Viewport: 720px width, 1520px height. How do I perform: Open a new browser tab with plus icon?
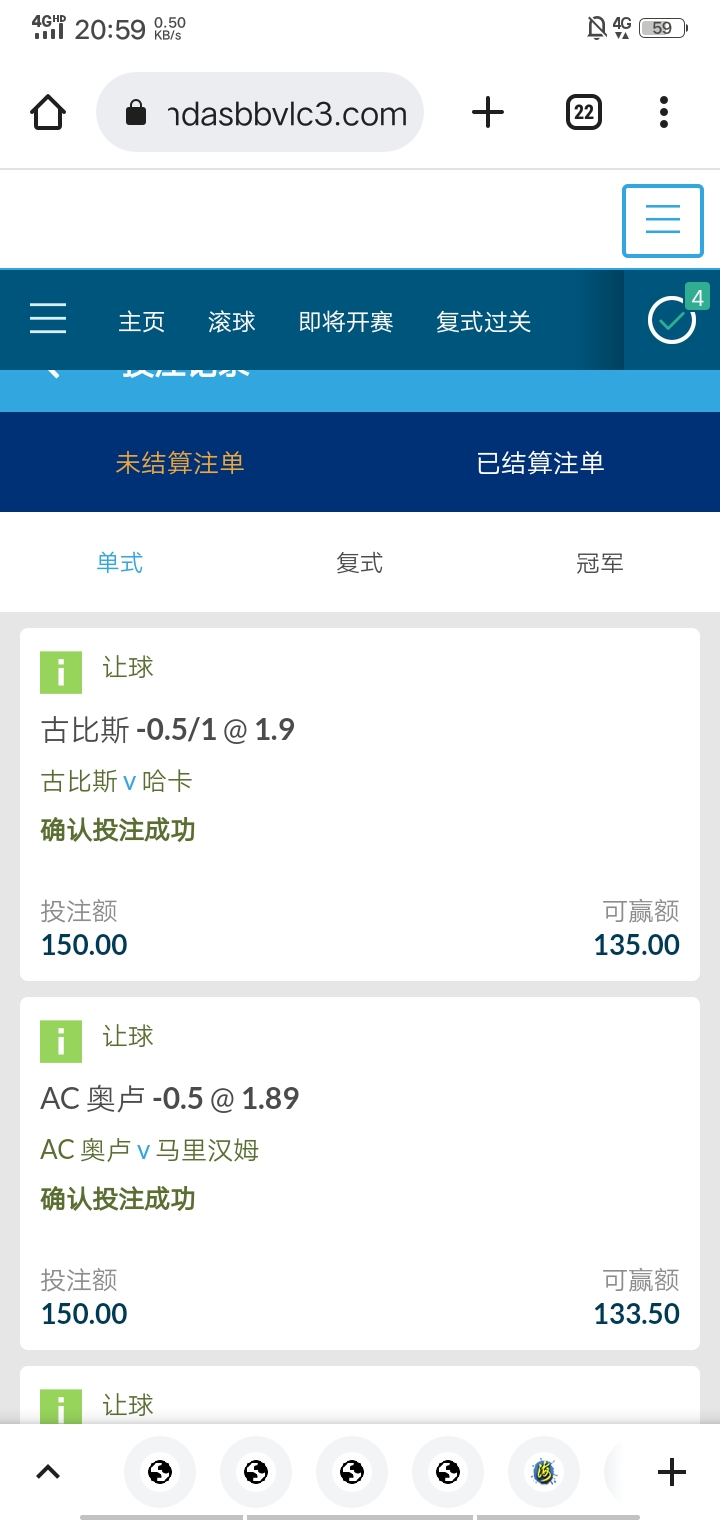[487, 112]
